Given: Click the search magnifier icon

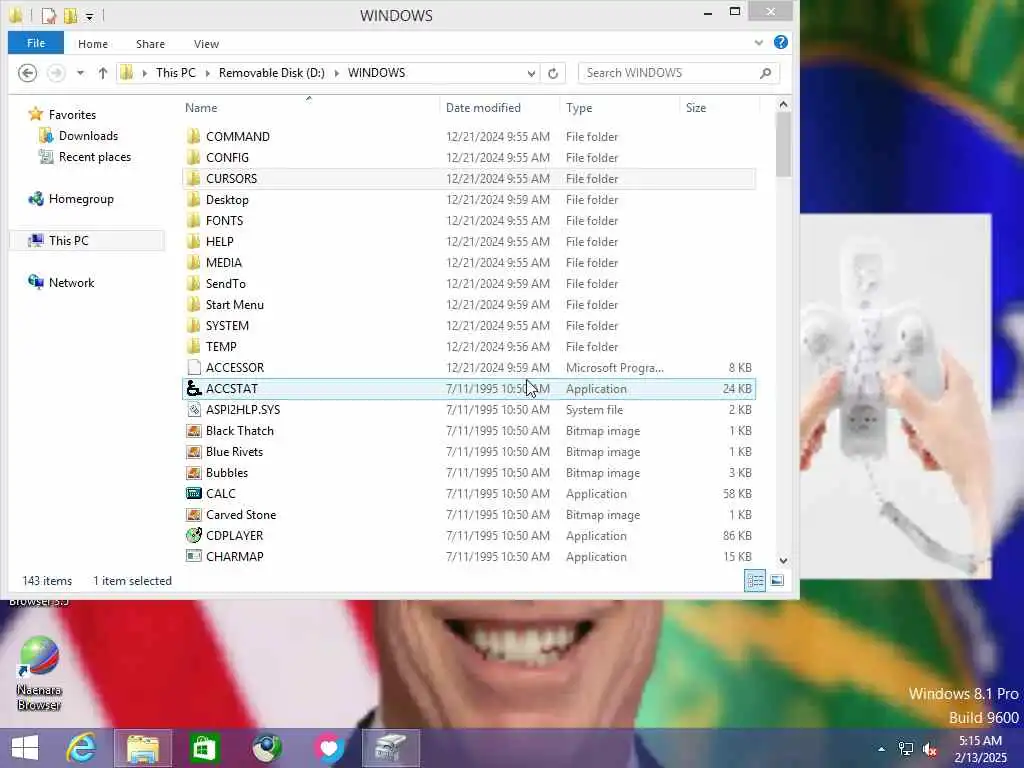Looking at the screenshot, I should pos(766,73).
